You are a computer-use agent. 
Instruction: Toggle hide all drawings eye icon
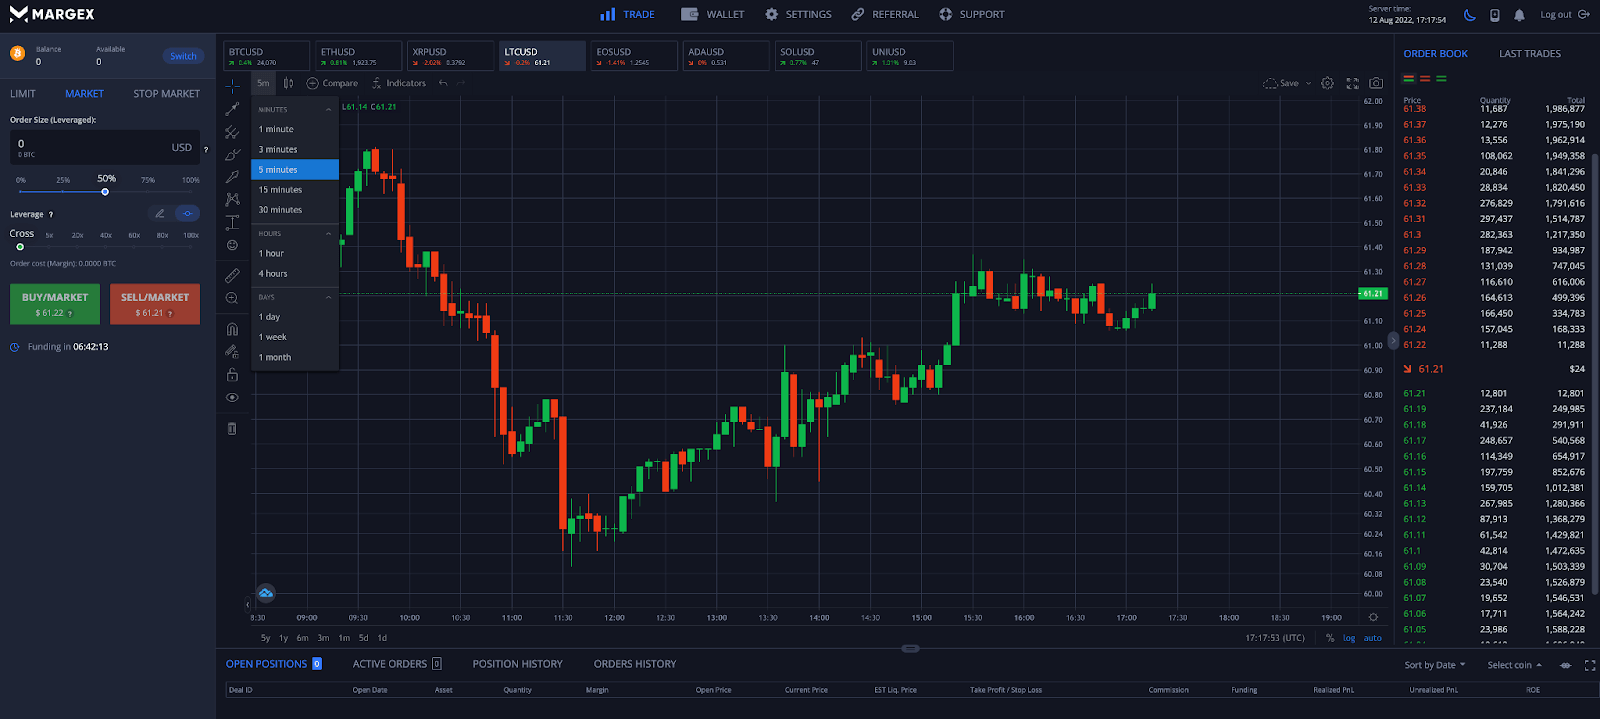(x=232, y=398)
